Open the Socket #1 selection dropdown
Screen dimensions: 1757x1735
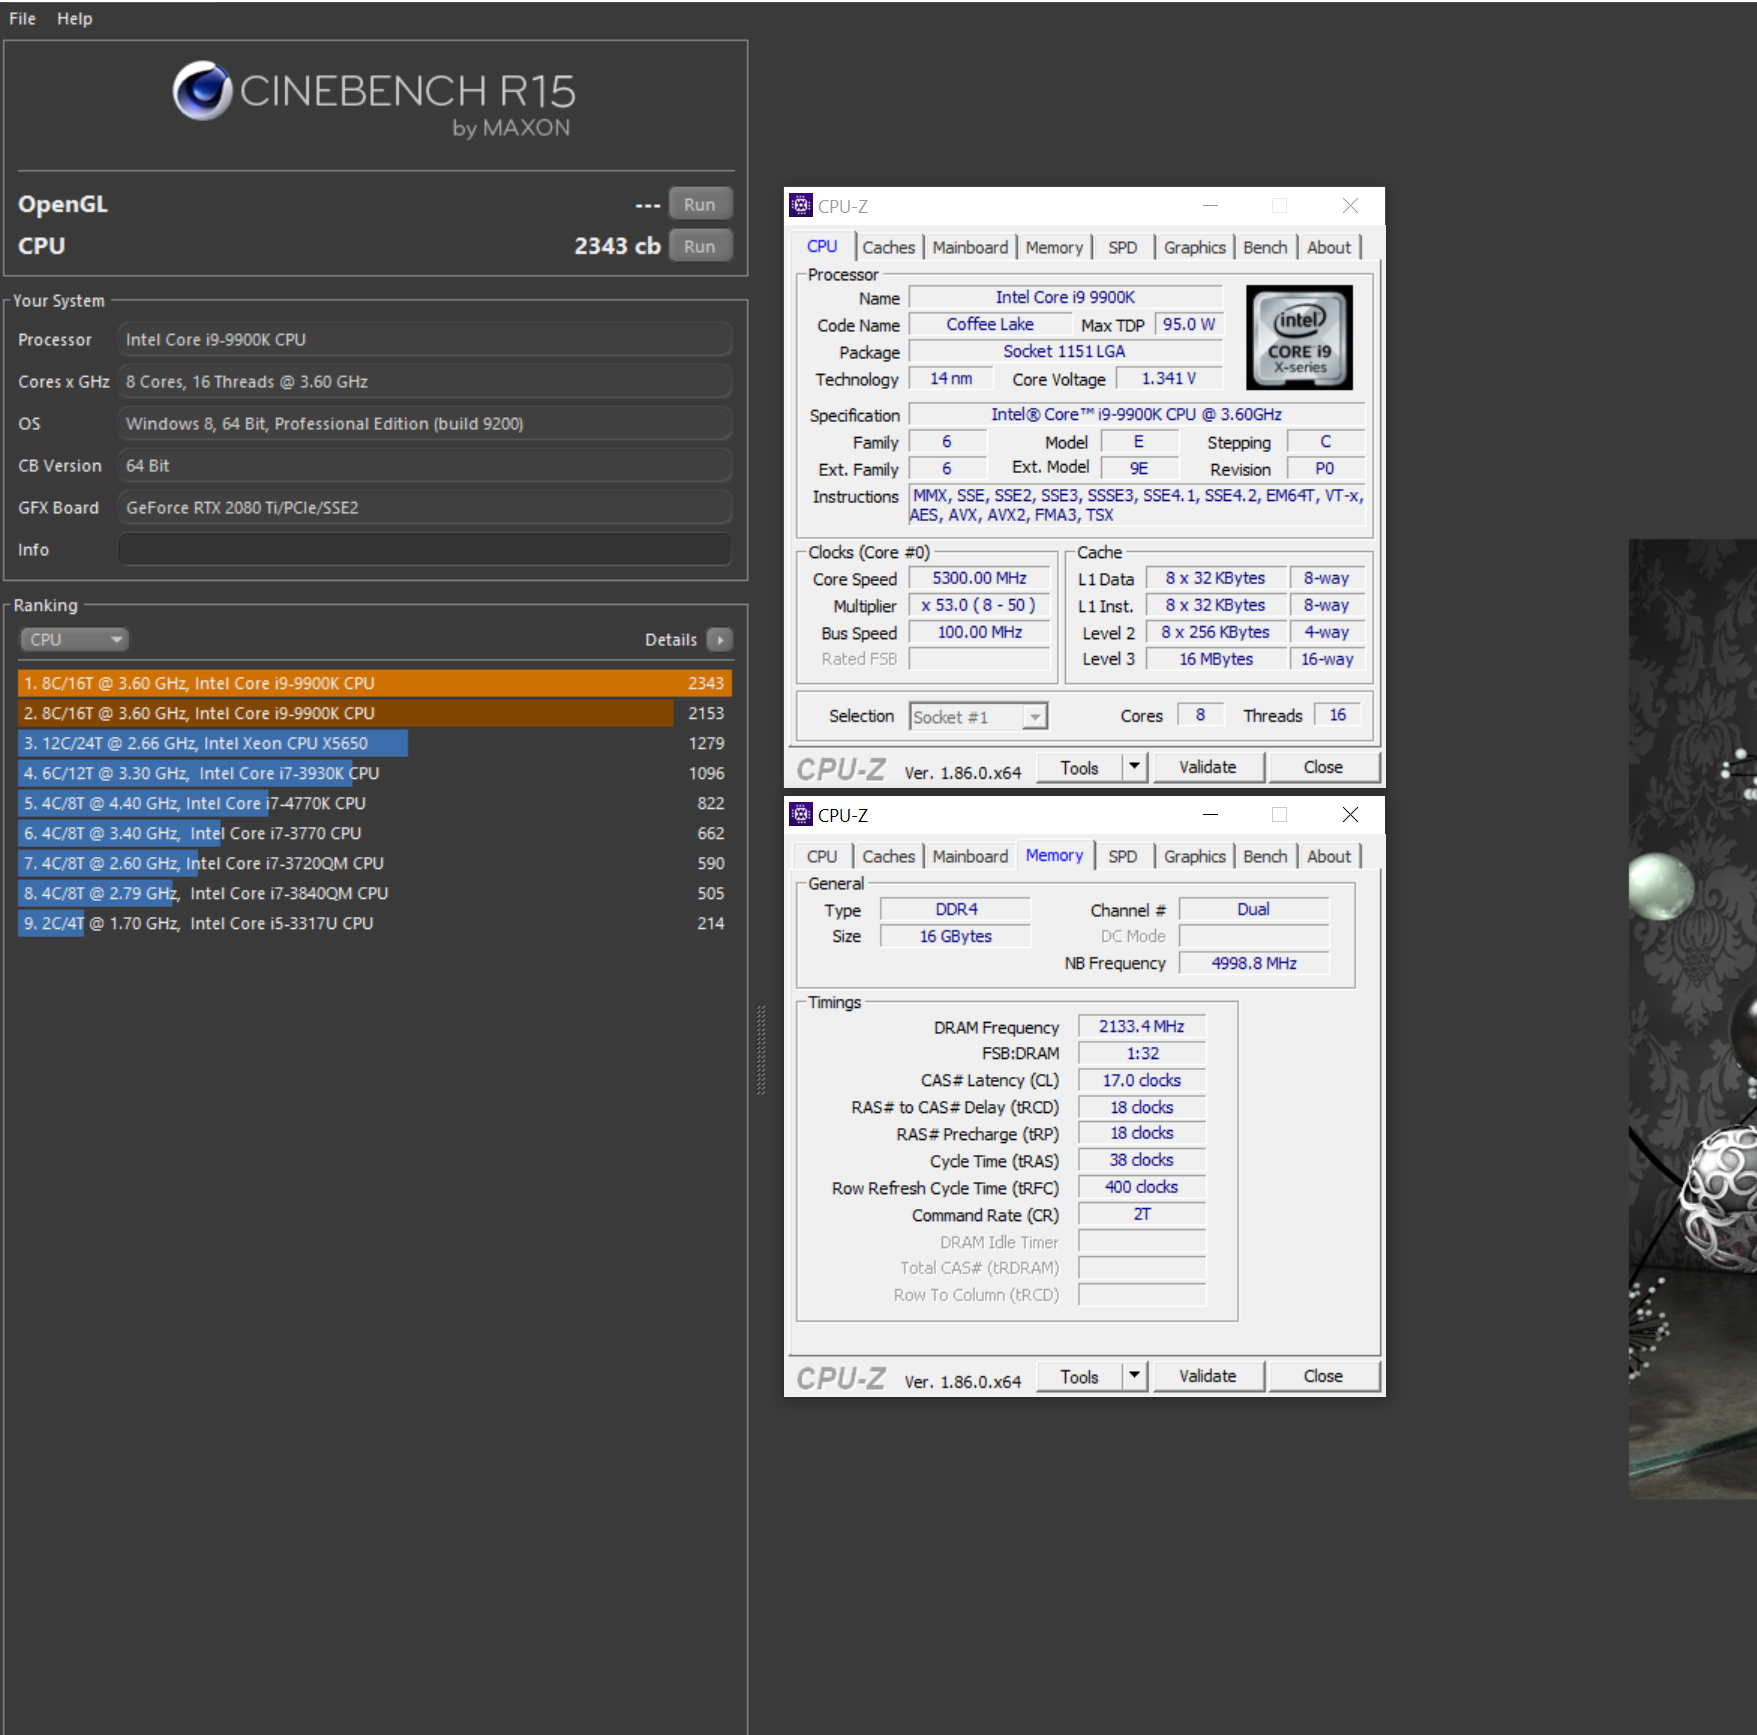(x=978, y=716)
